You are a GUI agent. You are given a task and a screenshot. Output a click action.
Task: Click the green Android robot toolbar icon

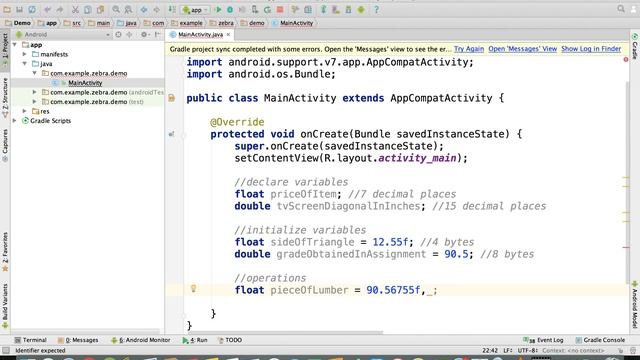point(361,9)
